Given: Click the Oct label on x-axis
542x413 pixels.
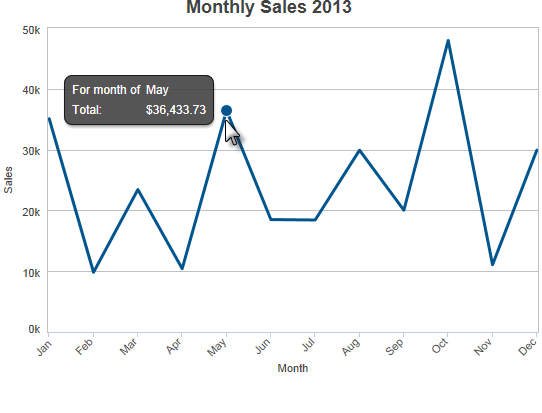Looking at the screenshot, I should tap(440, 346).
